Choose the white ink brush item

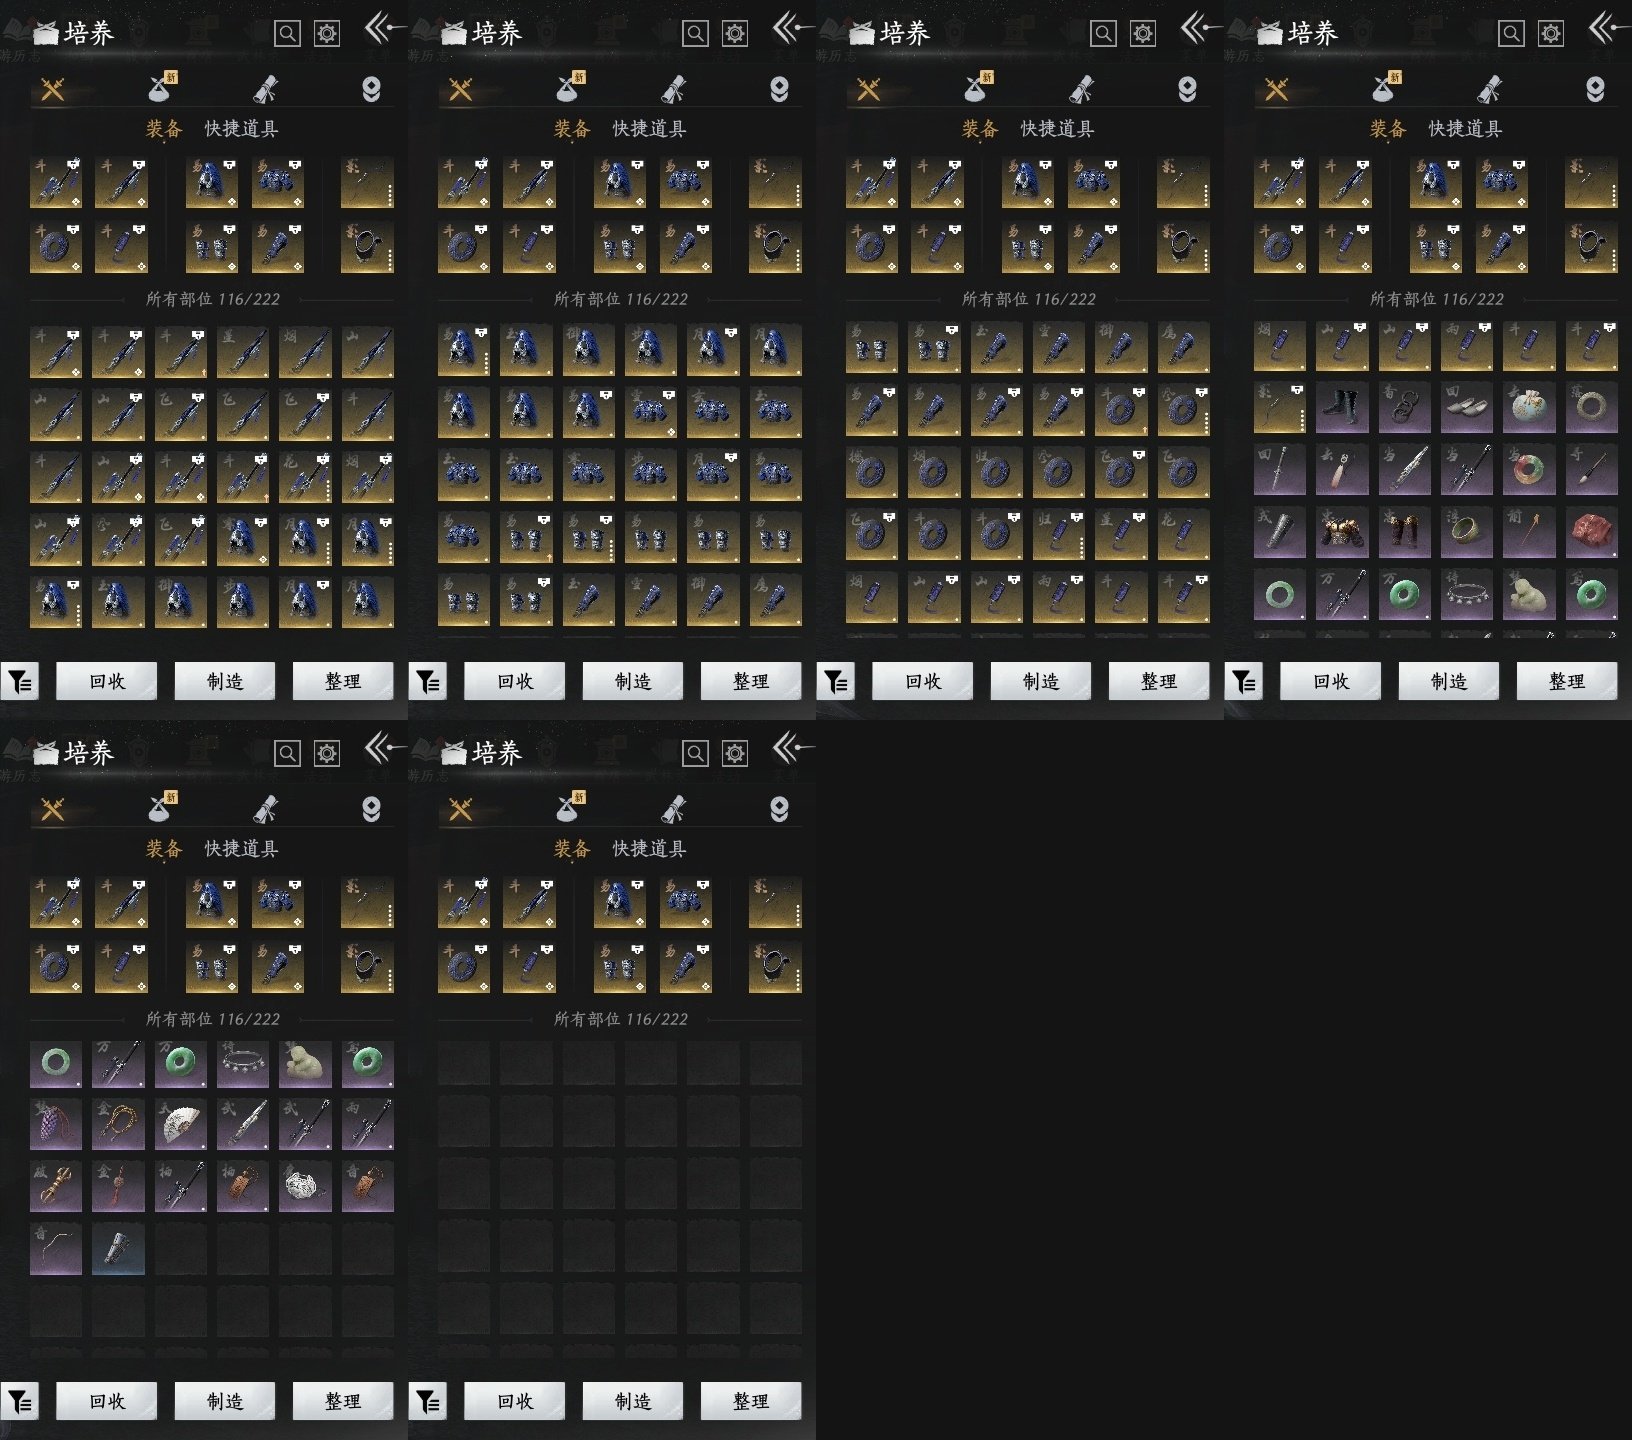(x=1590, y=470)
